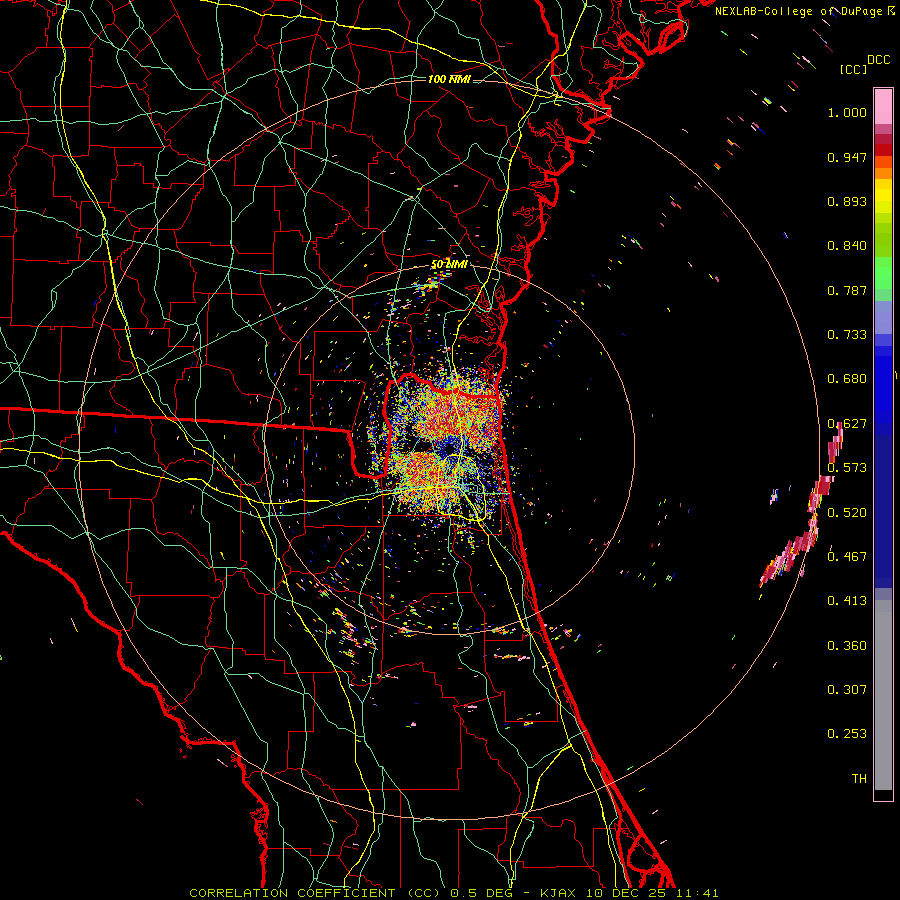This screenshot has height=900, width=900.
Task: Click the 0.360 scale value
Action: click(847, 646)
